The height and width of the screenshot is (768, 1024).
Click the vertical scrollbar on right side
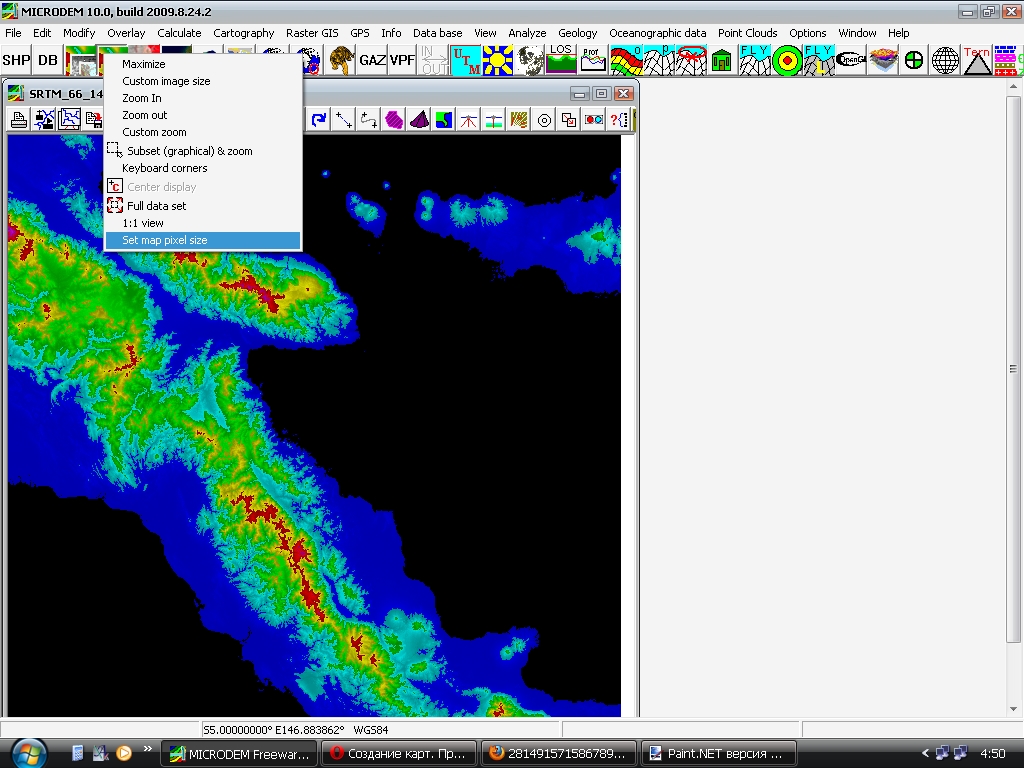point(1015,370)
